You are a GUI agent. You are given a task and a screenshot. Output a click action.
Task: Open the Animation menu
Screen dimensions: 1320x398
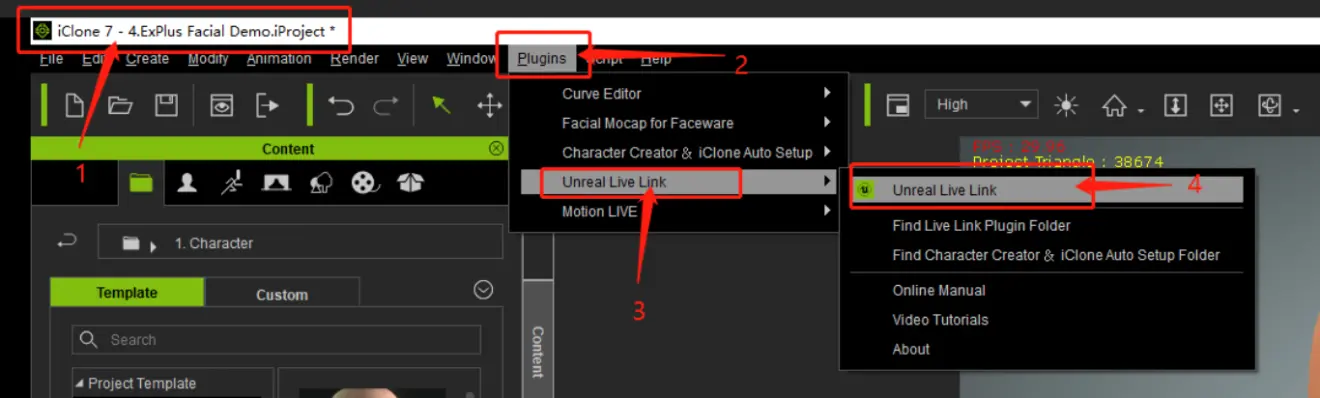[279, 59]
